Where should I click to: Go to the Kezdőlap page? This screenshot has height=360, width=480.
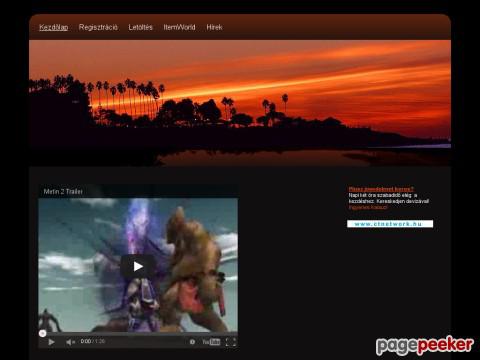pyautogui.click(x=54, y=27)
